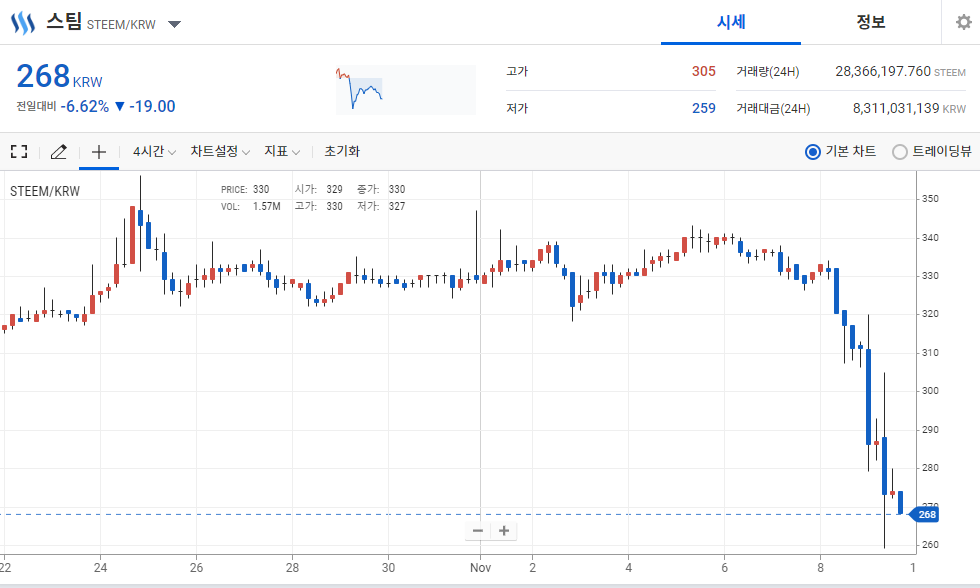980x588 pixels.
Task: Click the low price value 259
Action: tap(703, 108)
